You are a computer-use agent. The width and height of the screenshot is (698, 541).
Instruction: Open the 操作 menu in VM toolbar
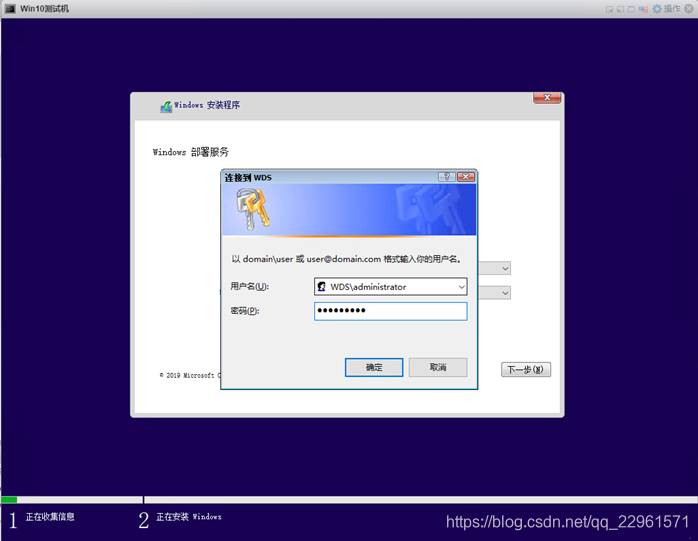click(x=672, y=8)
